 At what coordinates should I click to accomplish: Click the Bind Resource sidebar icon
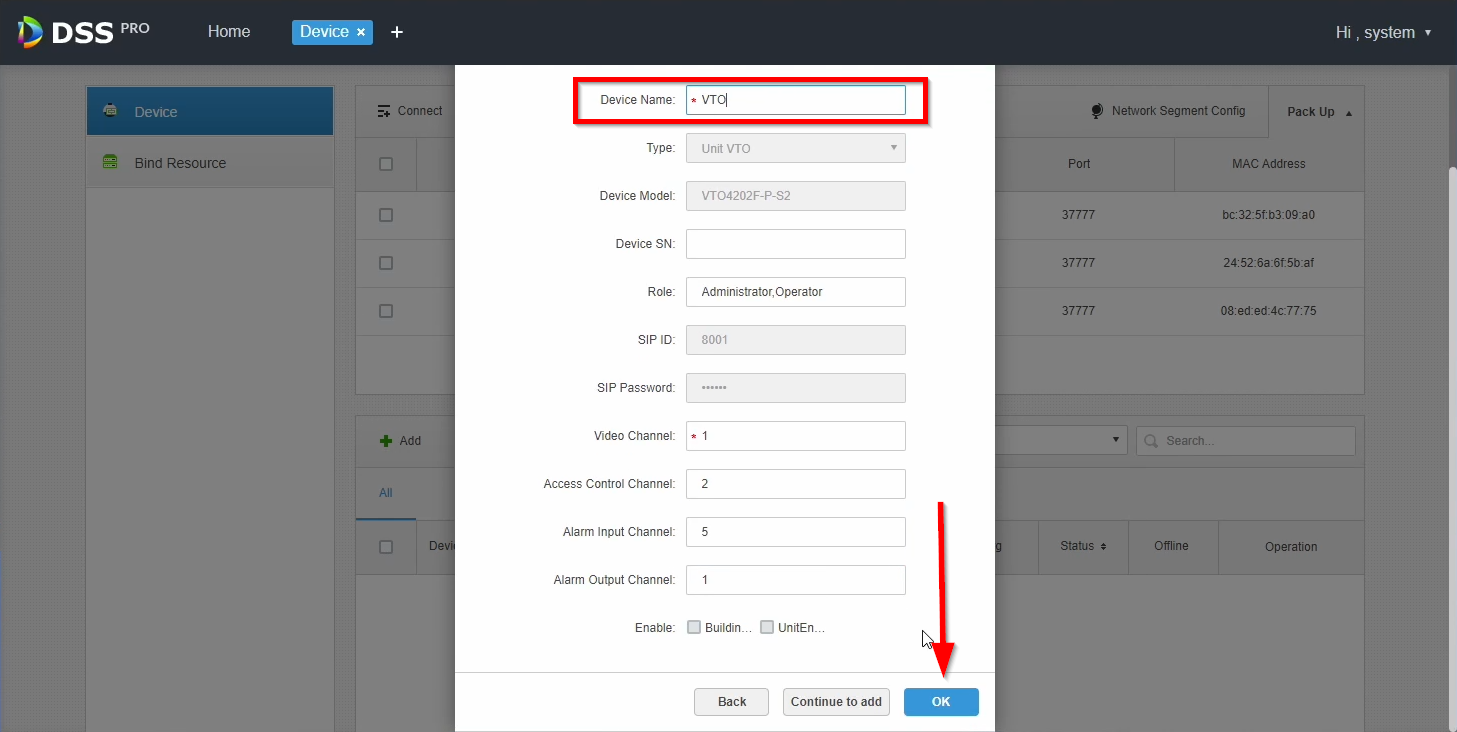111,162
